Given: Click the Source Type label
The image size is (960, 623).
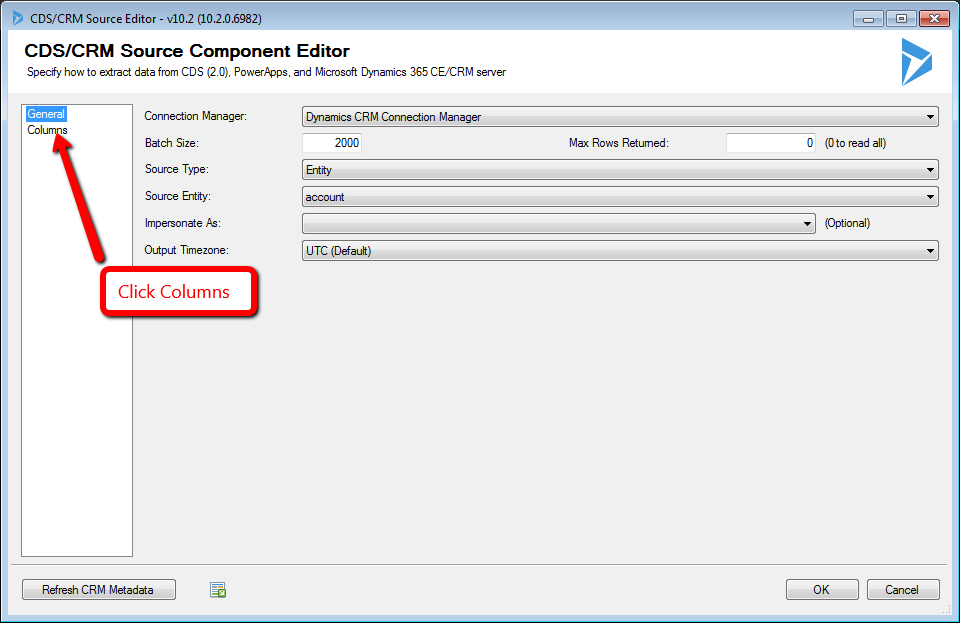Looking at the screenshot, I should click(176, 169).
